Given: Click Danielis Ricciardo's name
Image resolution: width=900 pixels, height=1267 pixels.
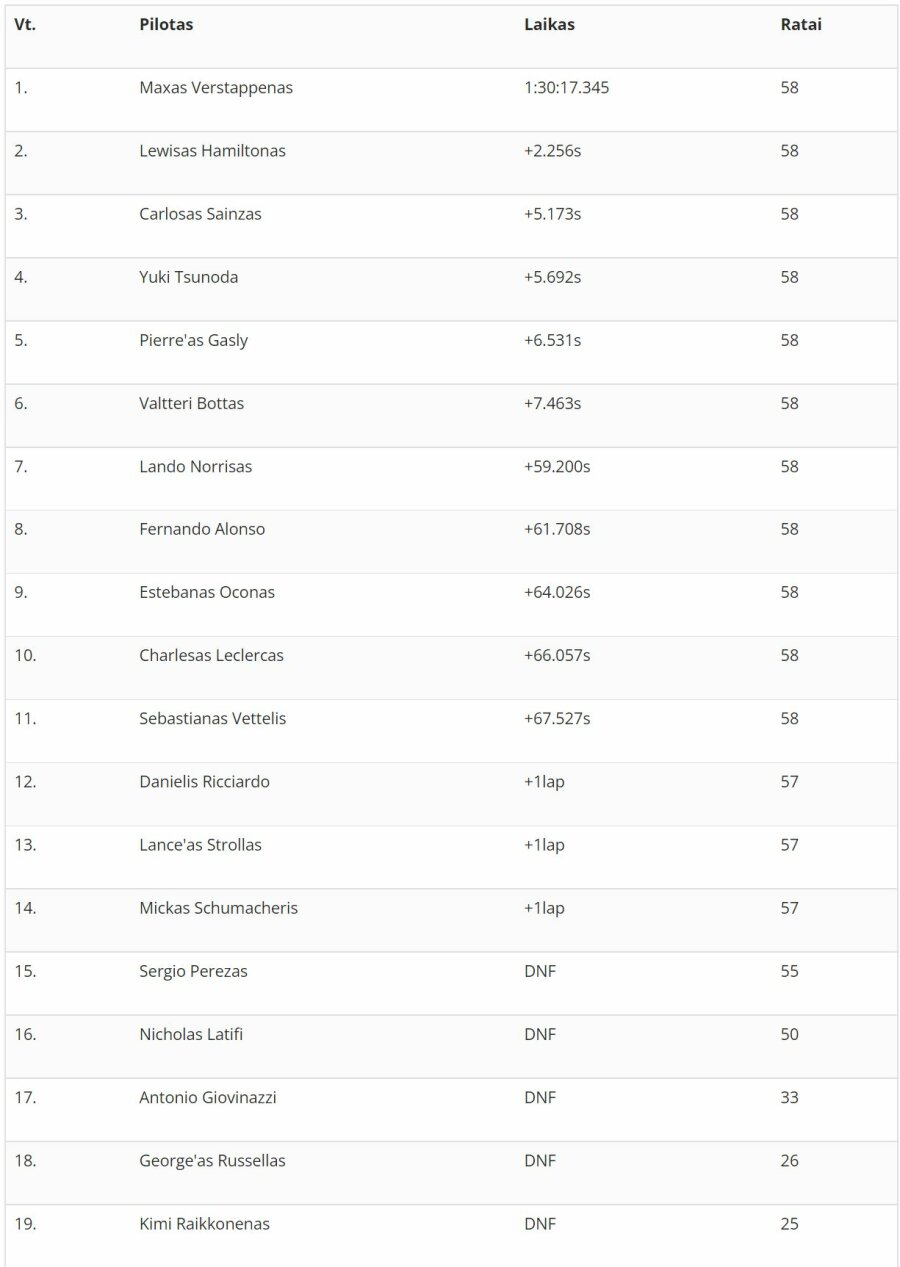Looking at the screenshot, I should 204,781.
